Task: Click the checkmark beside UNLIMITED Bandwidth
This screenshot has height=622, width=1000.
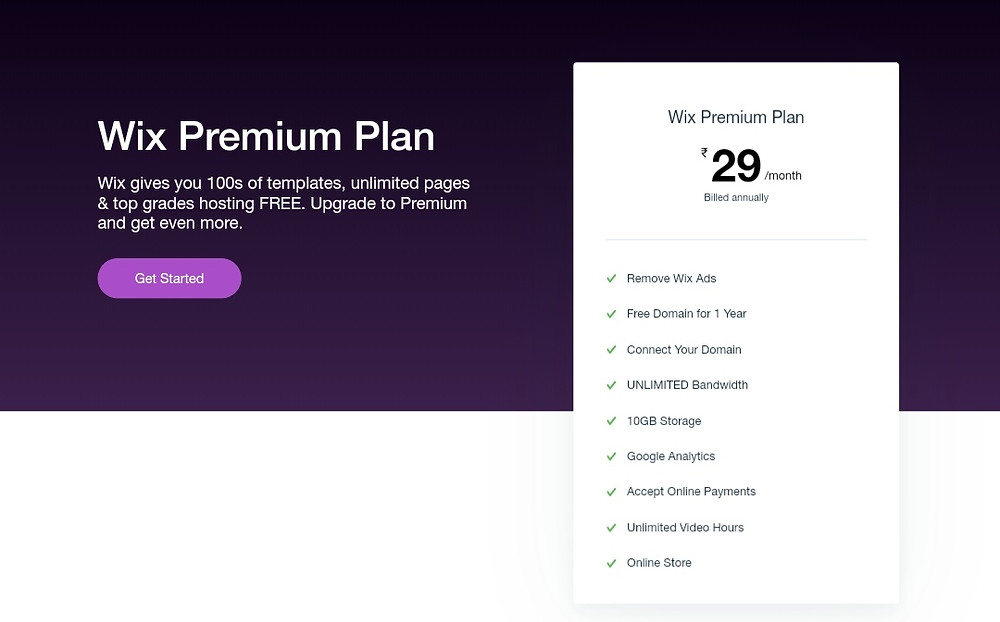Action: pyautogui.click(x=611, y=385)
